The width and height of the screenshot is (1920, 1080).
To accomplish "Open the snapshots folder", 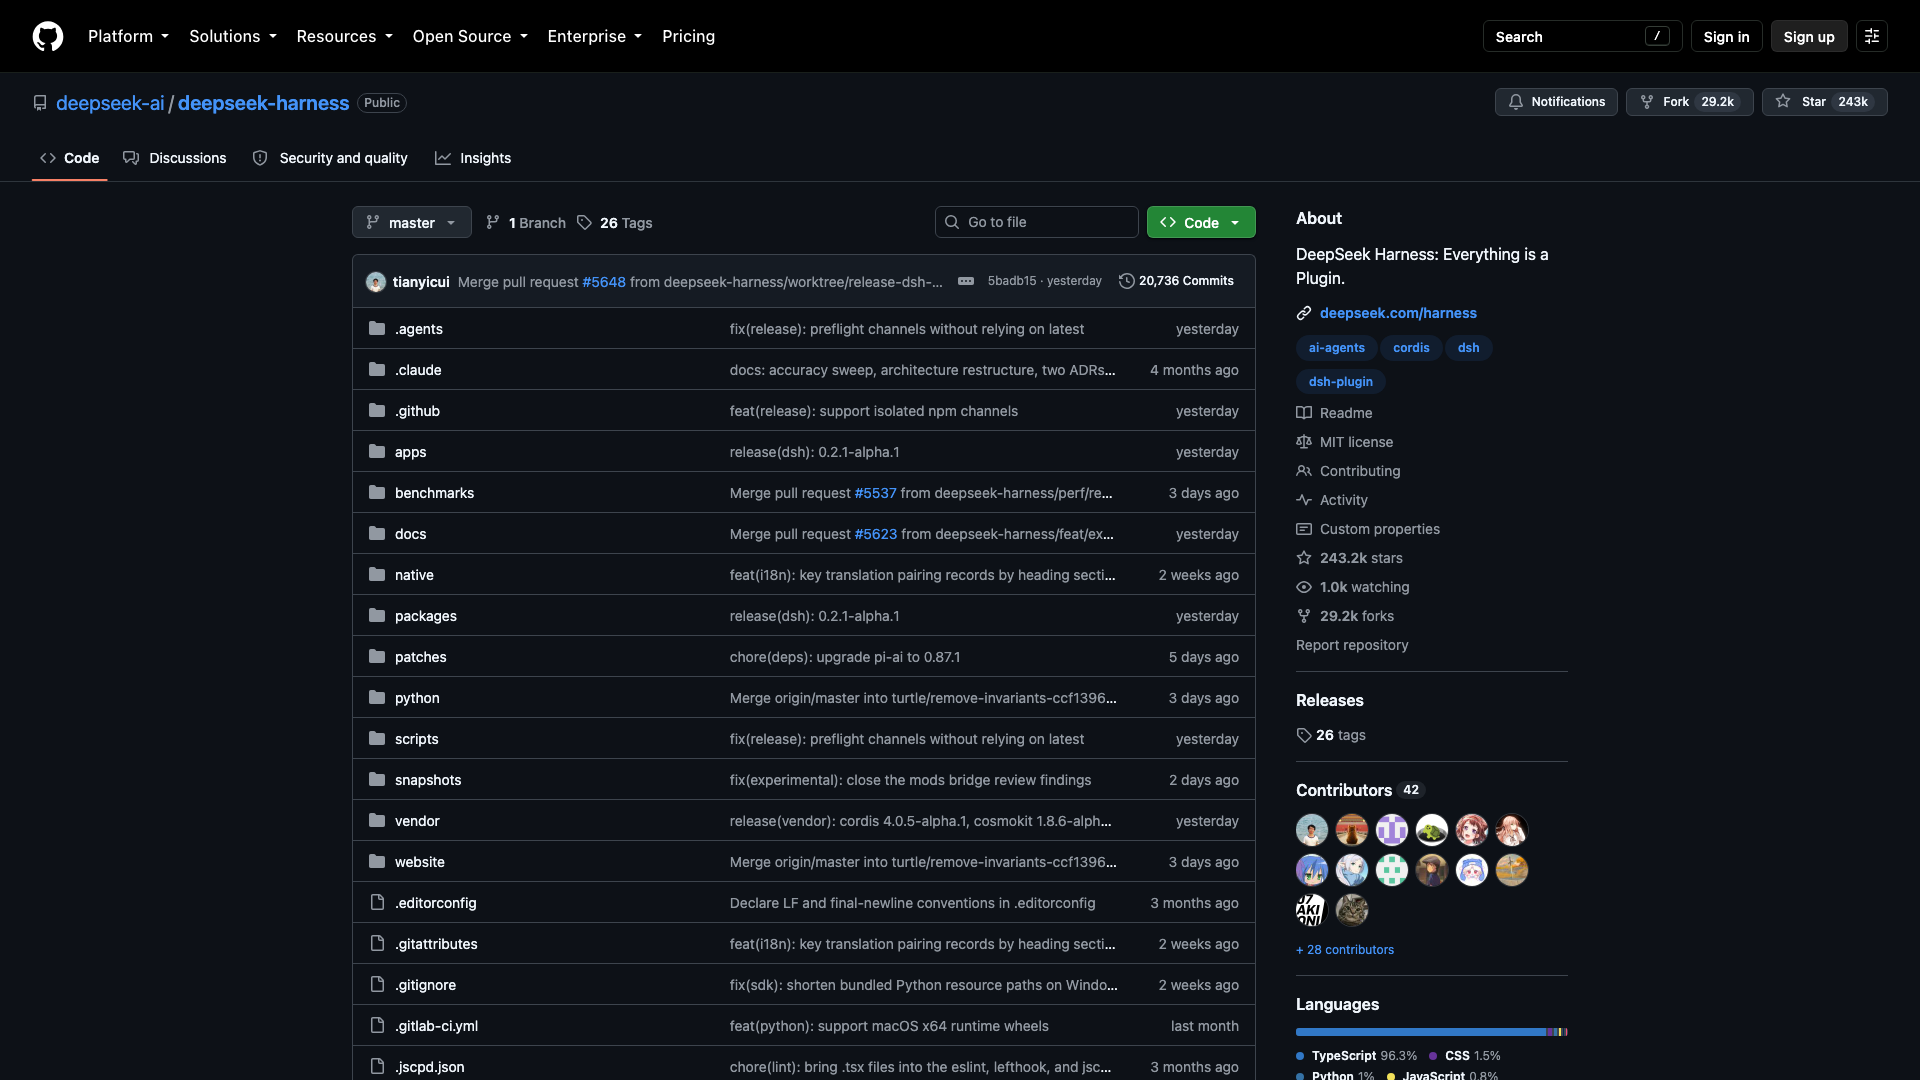I will coord(428,780).
